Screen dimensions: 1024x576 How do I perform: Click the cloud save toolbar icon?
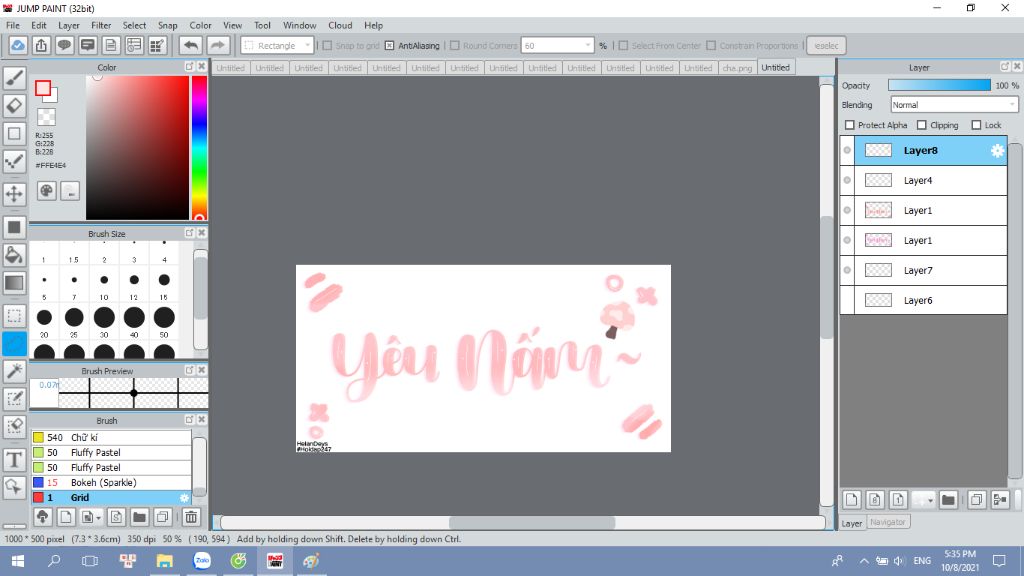[18, 45]
